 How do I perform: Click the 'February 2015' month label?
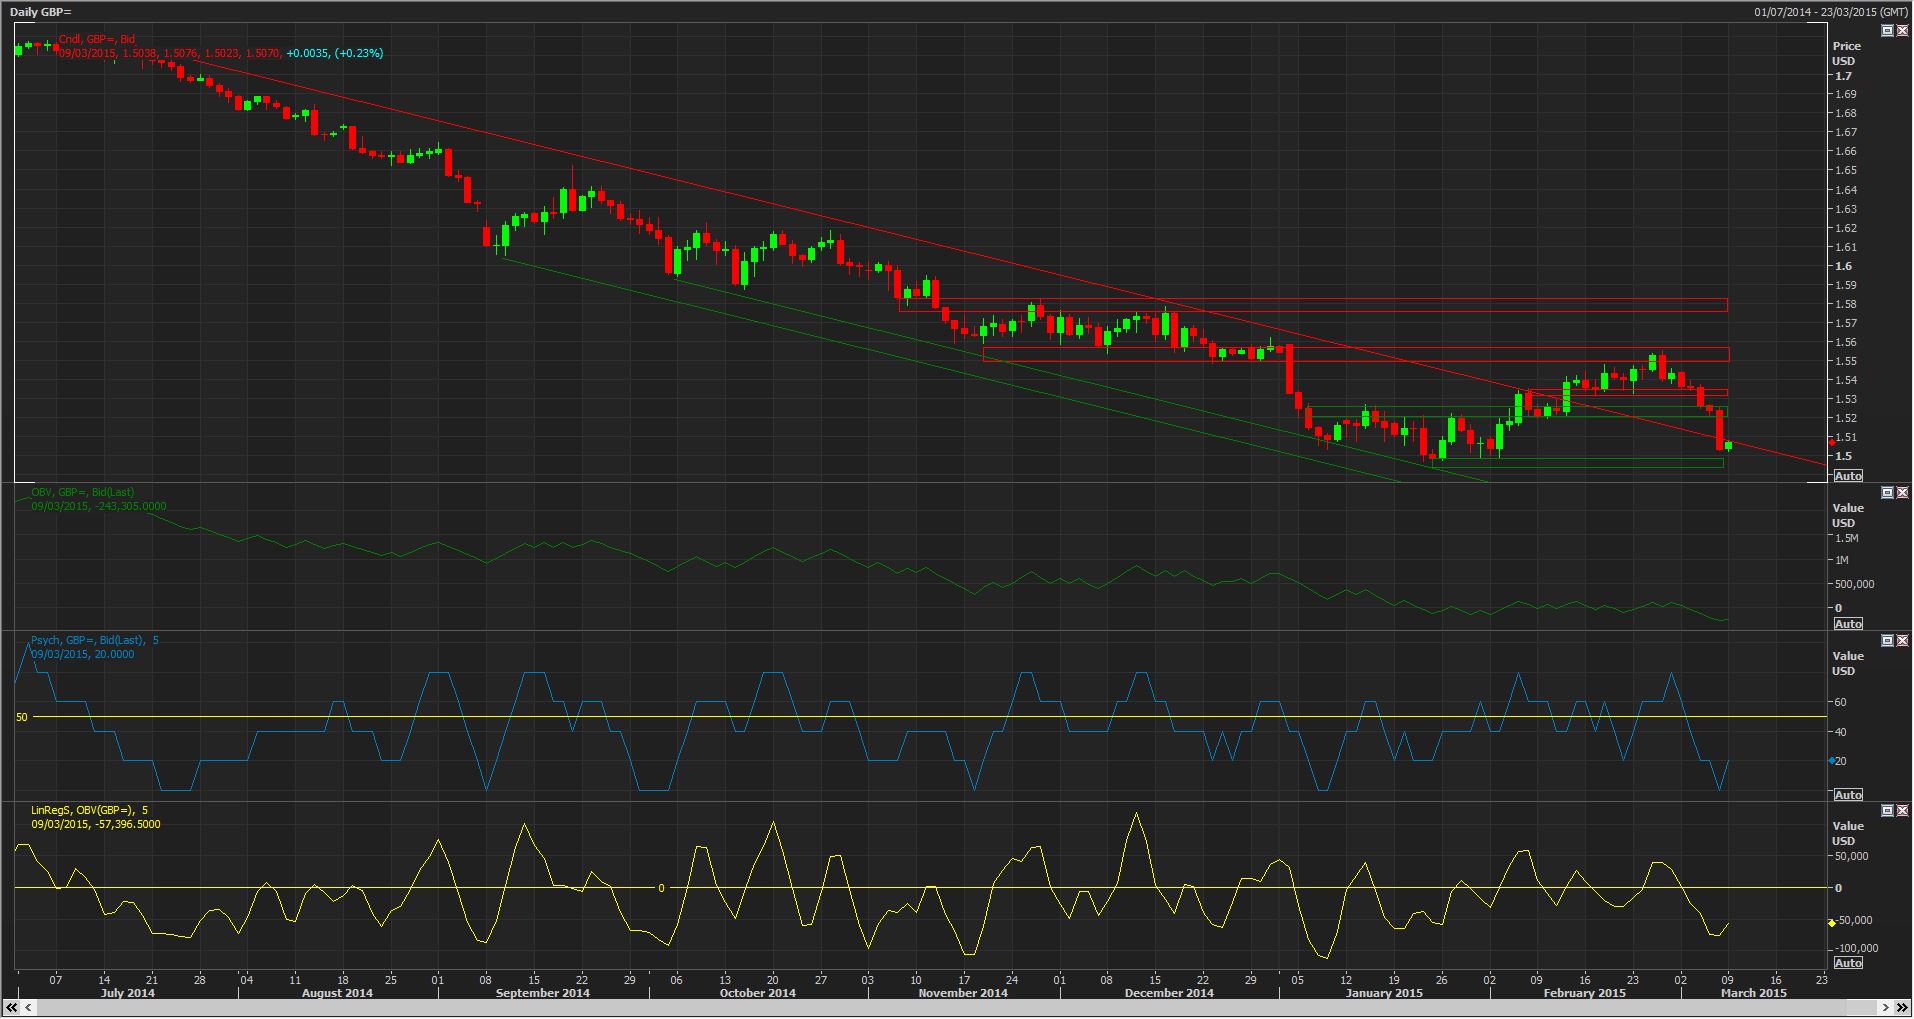point(1585,993)
